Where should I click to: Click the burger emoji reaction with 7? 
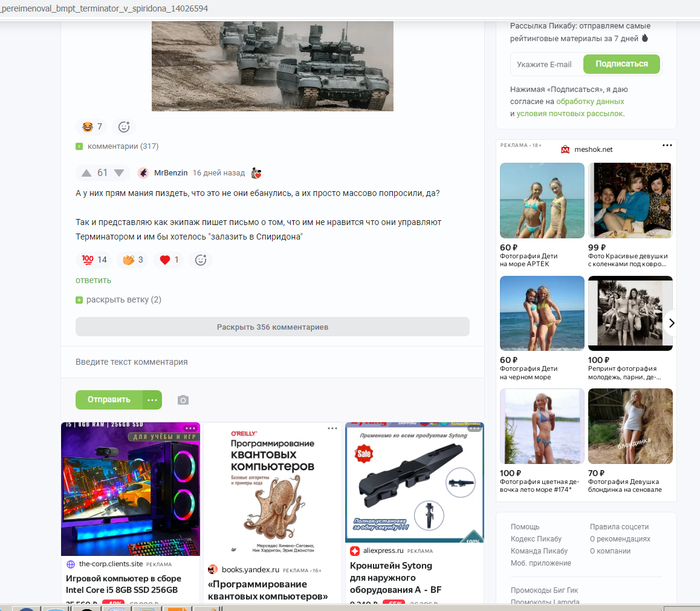92,127
